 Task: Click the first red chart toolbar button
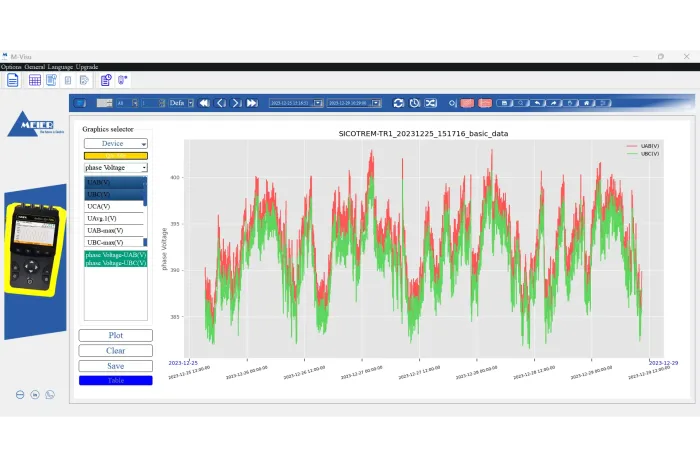point(467,103)
